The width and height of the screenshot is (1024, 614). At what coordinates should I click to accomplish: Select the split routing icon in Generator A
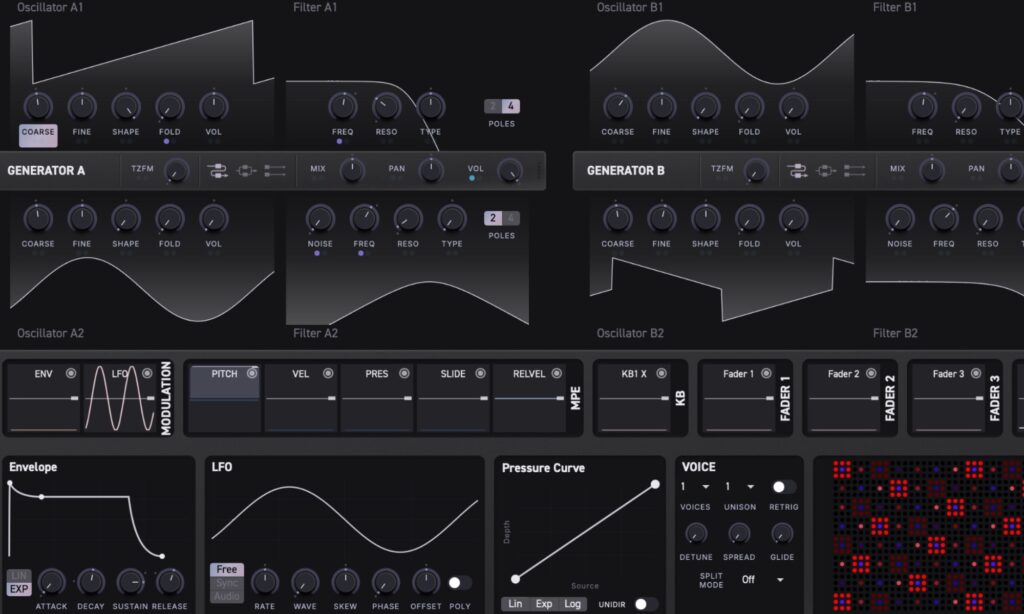pos(275,171)
